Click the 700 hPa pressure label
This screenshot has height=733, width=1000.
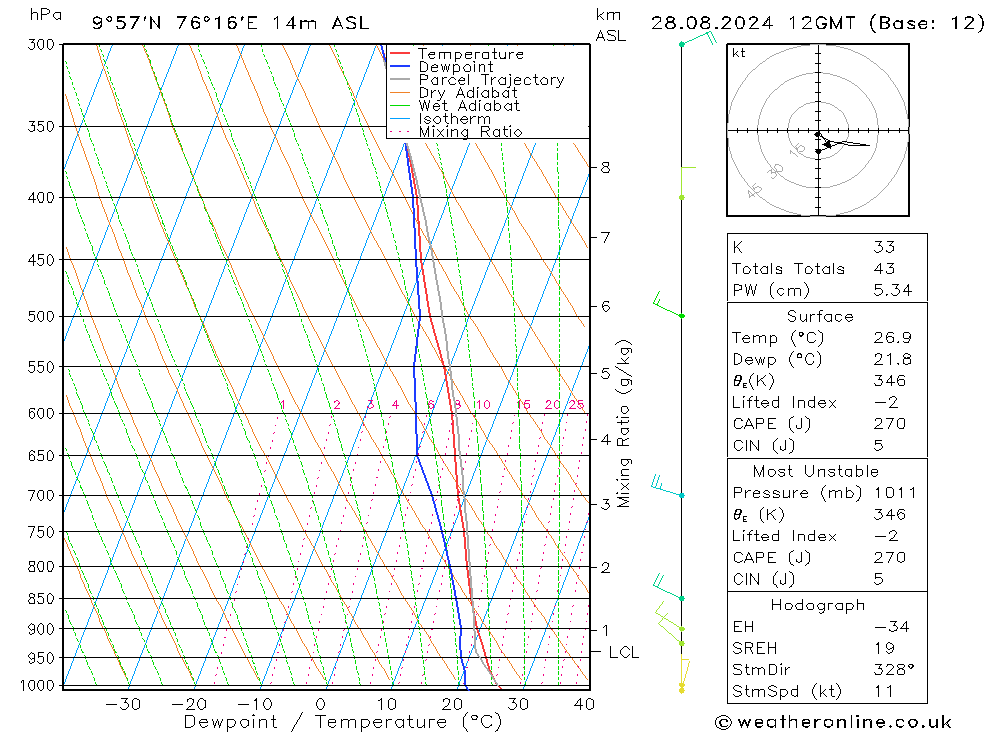coord(41,496)
